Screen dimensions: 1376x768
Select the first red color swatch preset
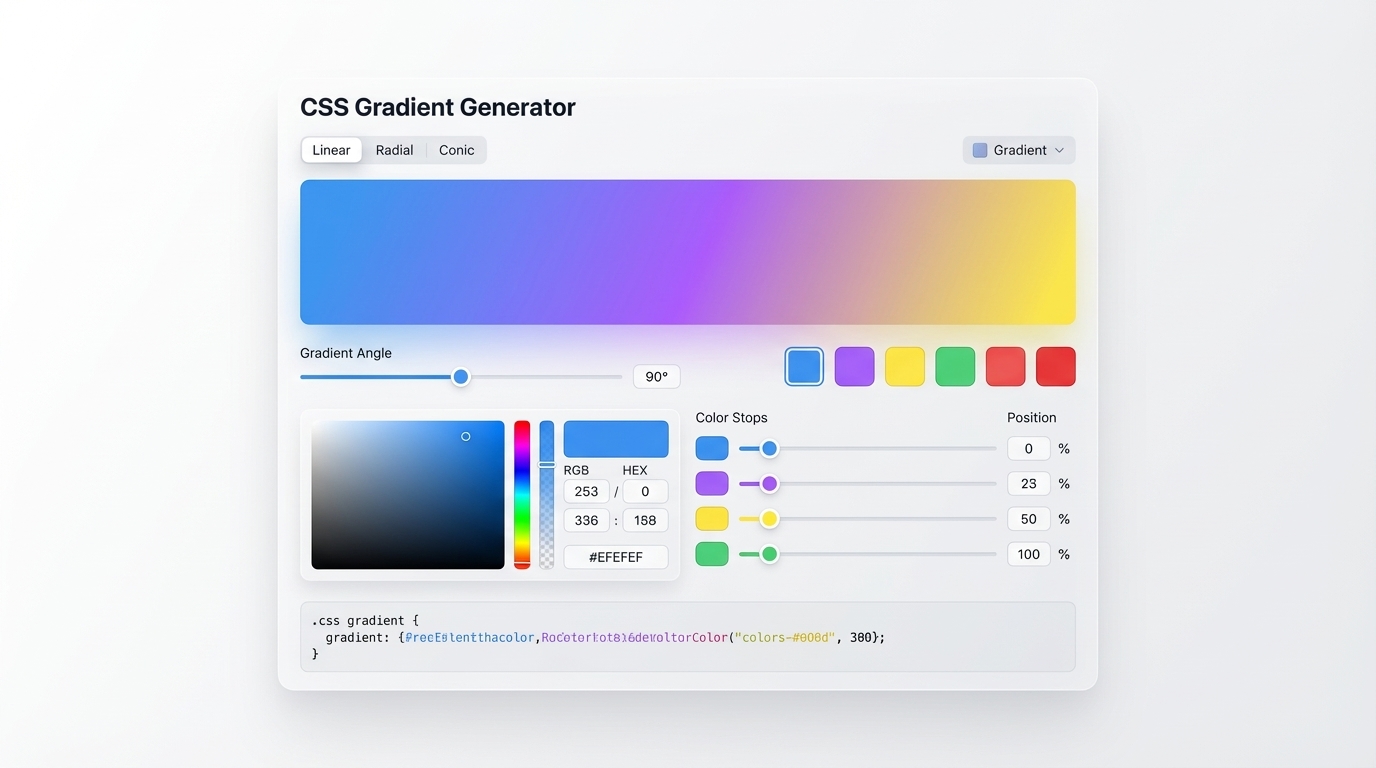click(x=1005, y=366)
